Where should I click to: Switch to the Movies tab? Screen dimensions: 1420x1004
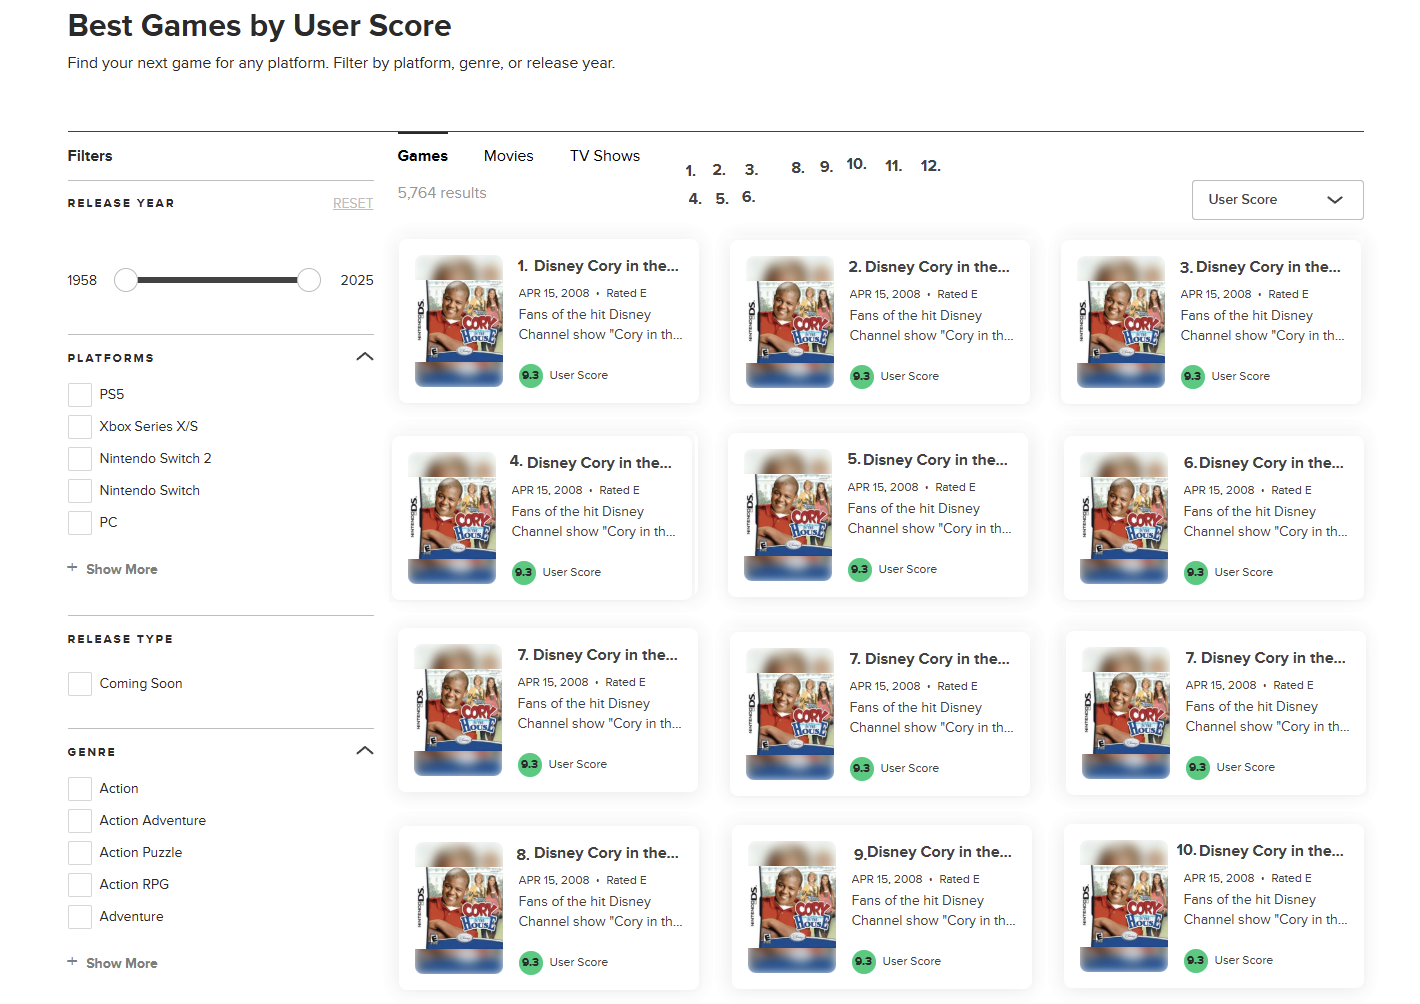[x=509, y=156]
